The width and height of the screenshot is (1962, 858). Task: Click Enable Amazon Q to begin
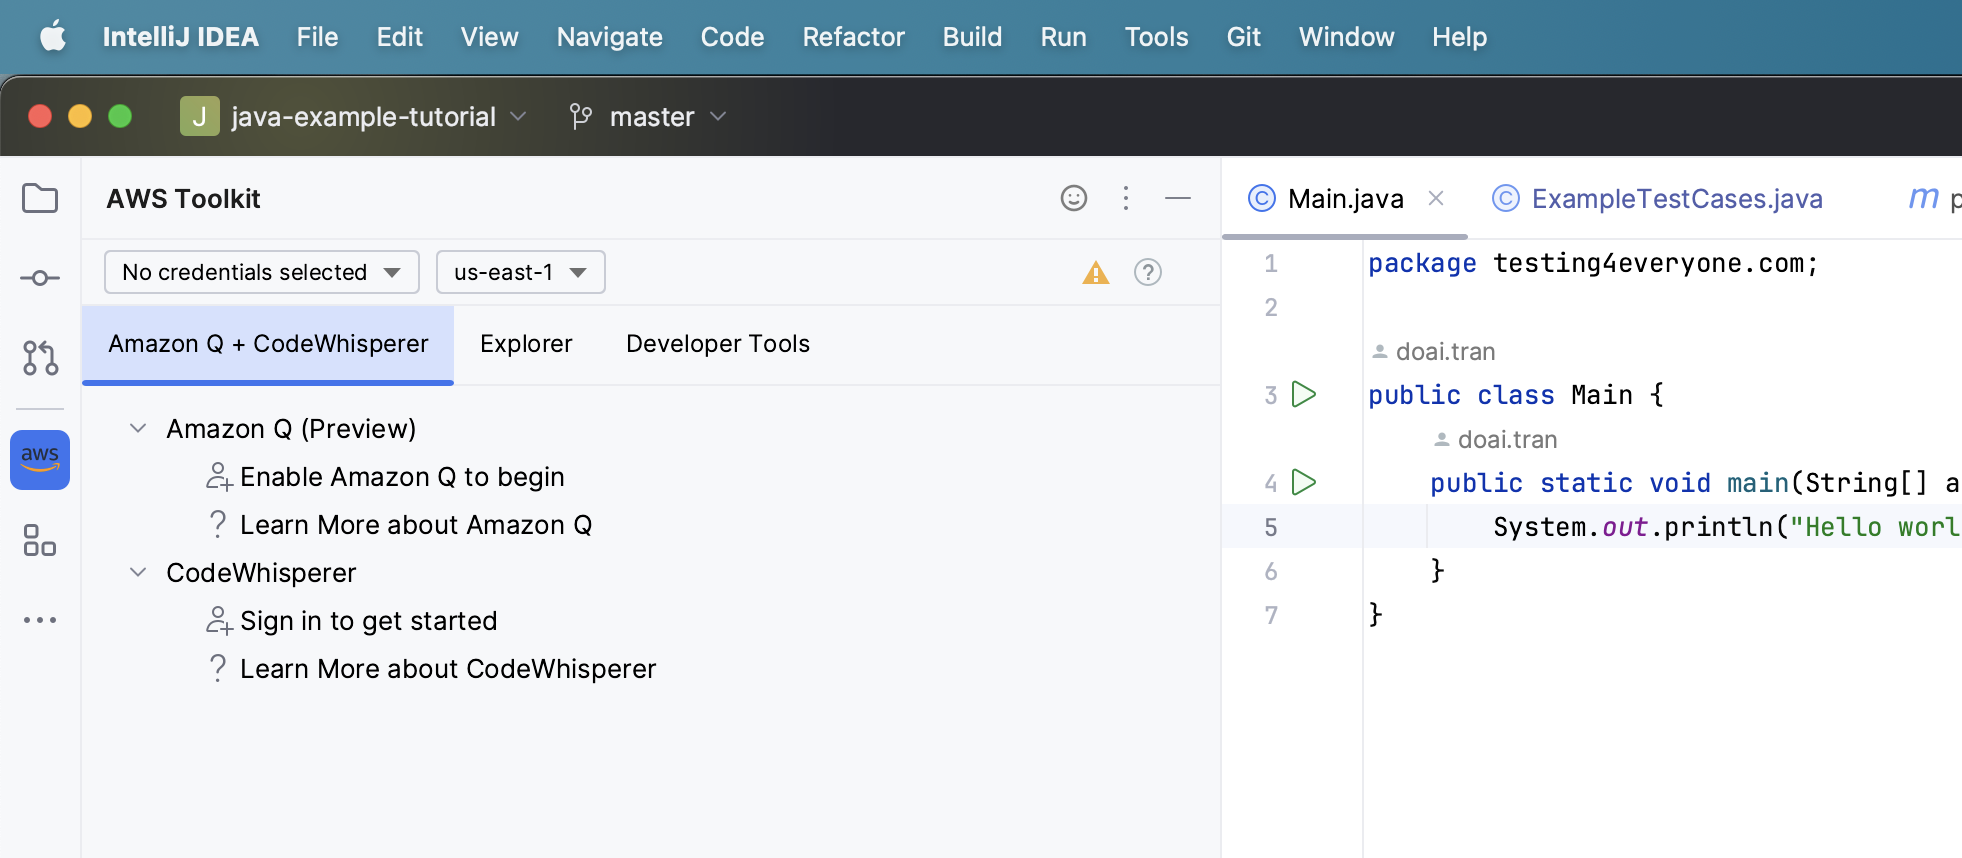[x=402, y=477]
